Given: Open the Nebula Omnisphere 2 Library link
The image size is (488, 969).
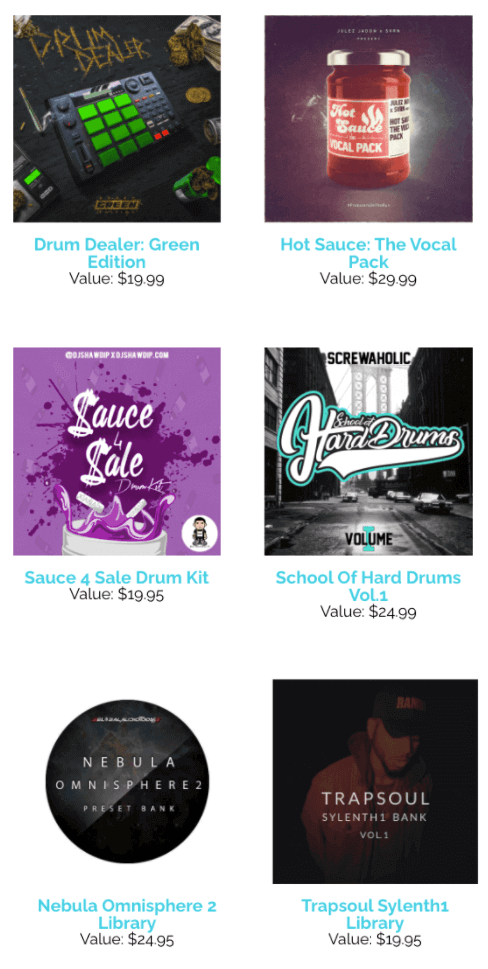Looking at the screenshot, I should point(127,914).
